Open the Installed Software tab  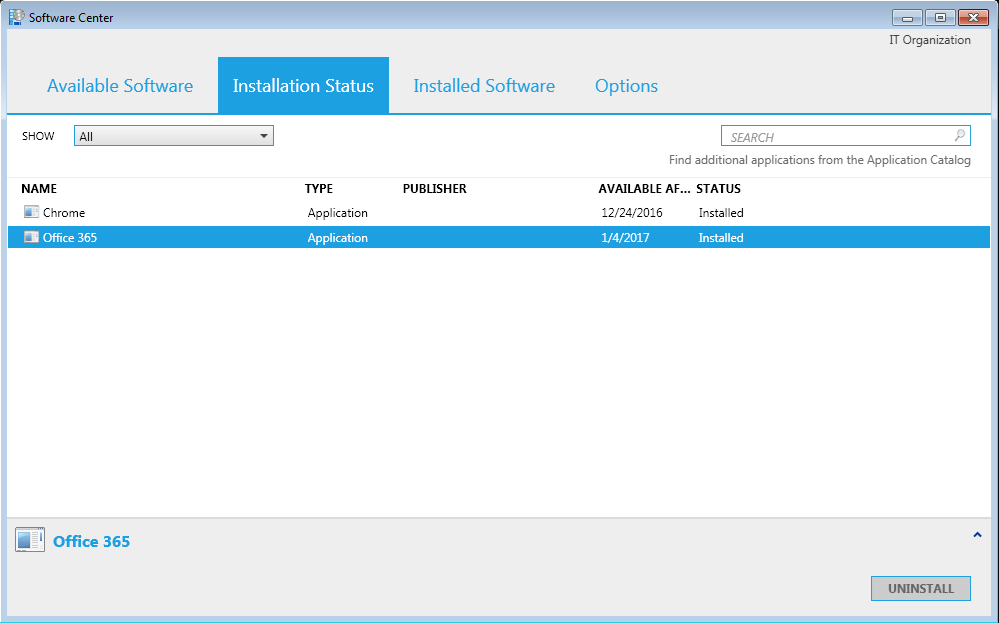coord(484,85)
